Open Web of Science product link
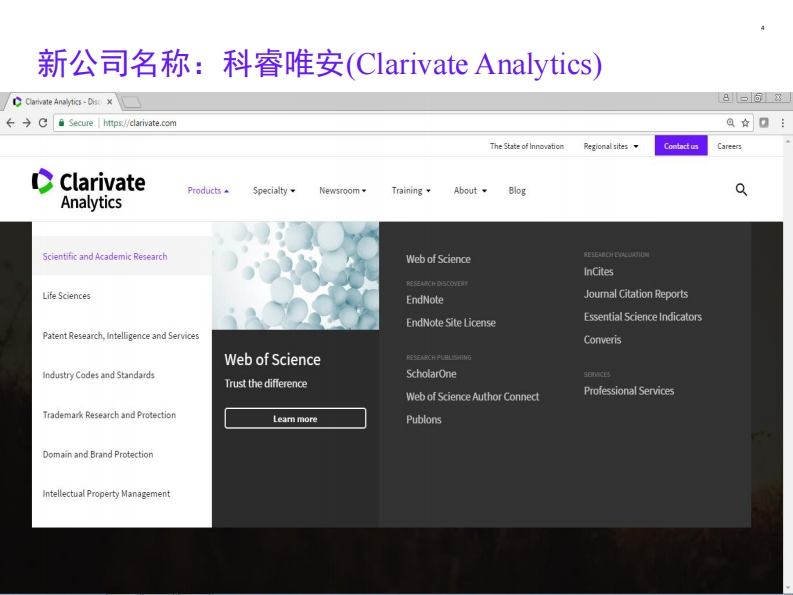 438,259
